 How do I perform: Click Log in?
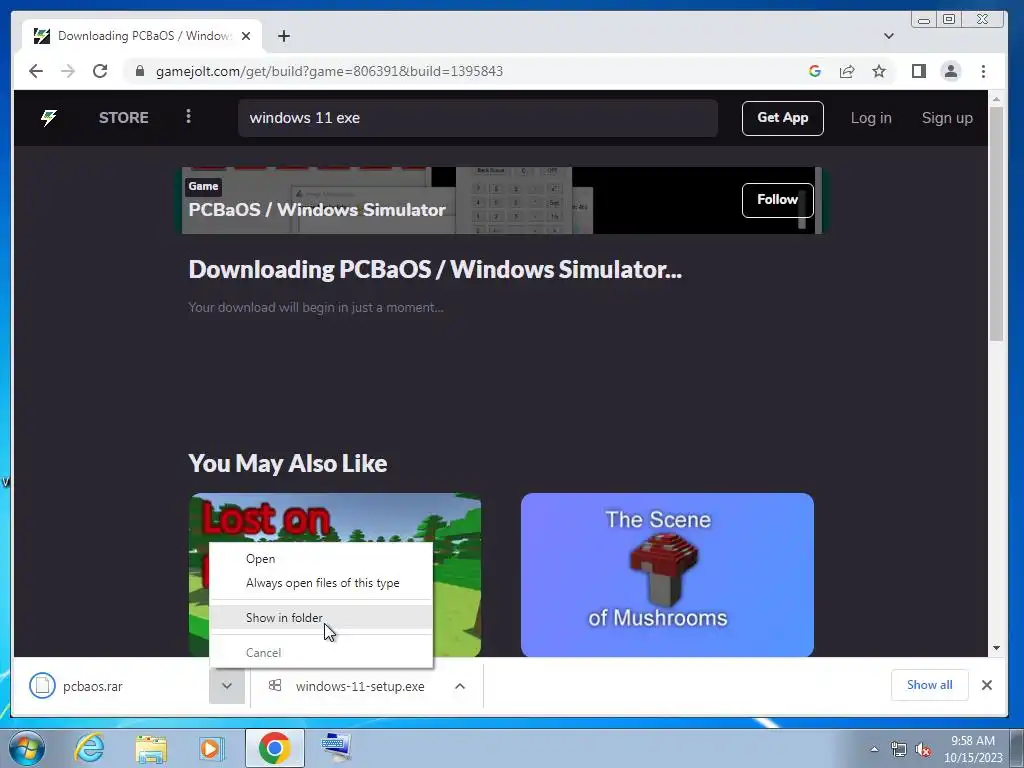(x=871, y=118)
